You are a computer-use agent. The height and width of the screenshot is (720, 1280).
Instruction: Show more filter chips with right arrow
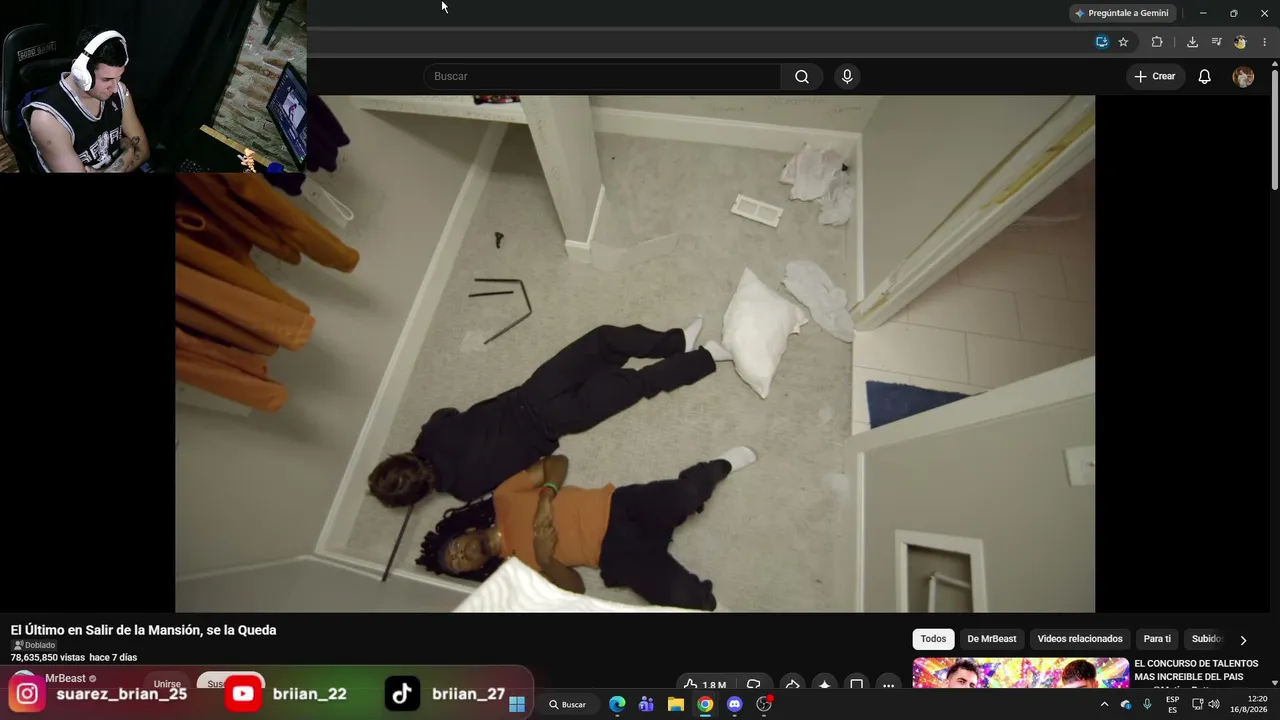(x=1243, y=640)
